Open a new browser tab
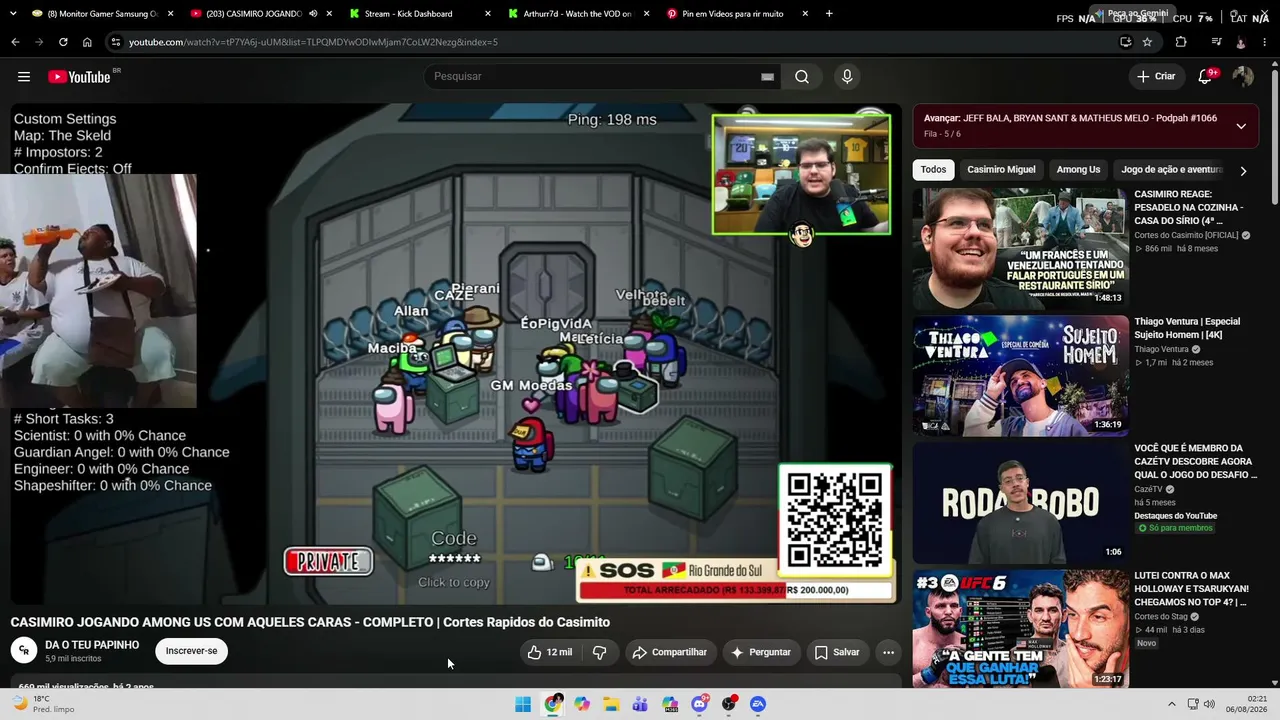 pyautogui.click(x=829, y=14)
